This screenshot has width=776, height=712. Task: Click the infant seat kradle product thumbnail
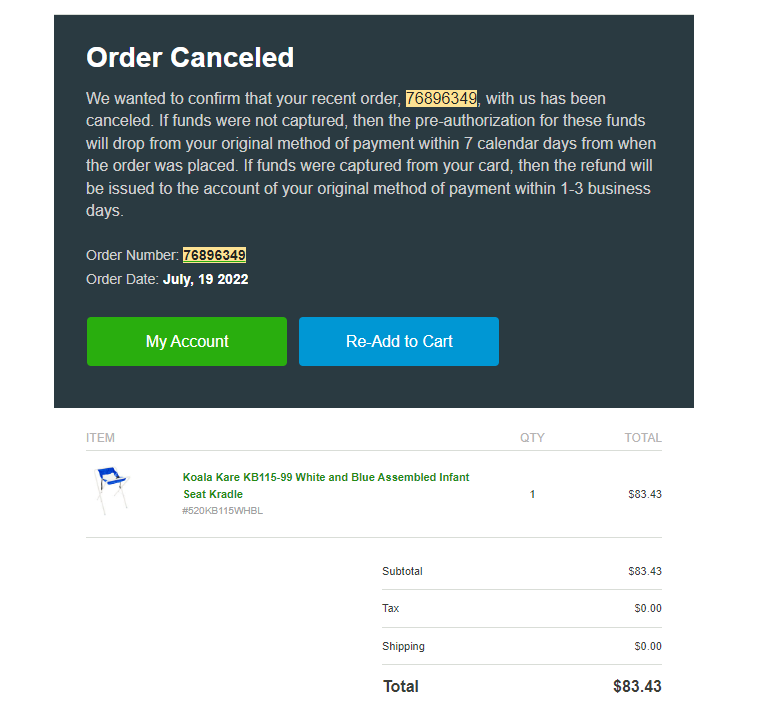112,490
